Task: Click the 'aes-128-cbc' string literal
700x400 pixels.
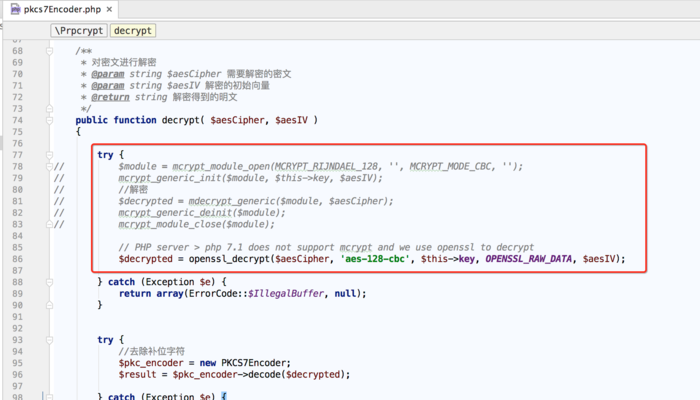Action: point(375,259)
